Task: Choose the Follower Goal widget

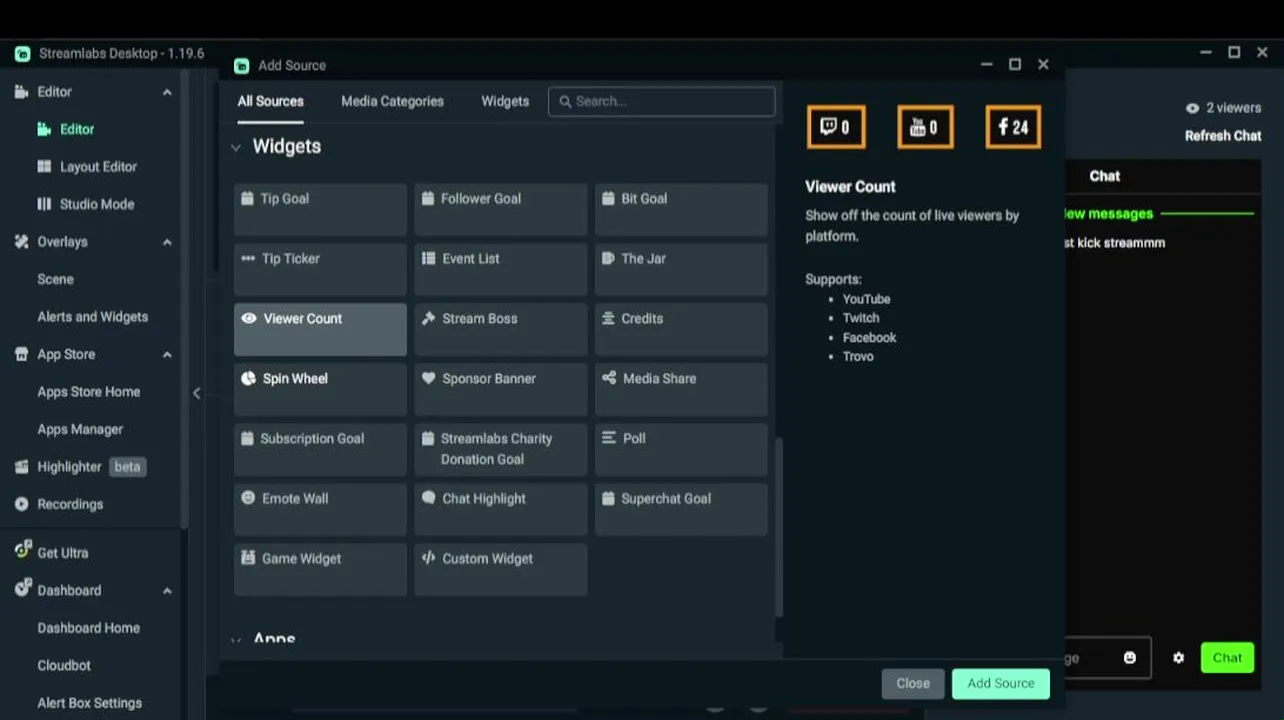Action: pyautogui.click(x=500, y=209)
